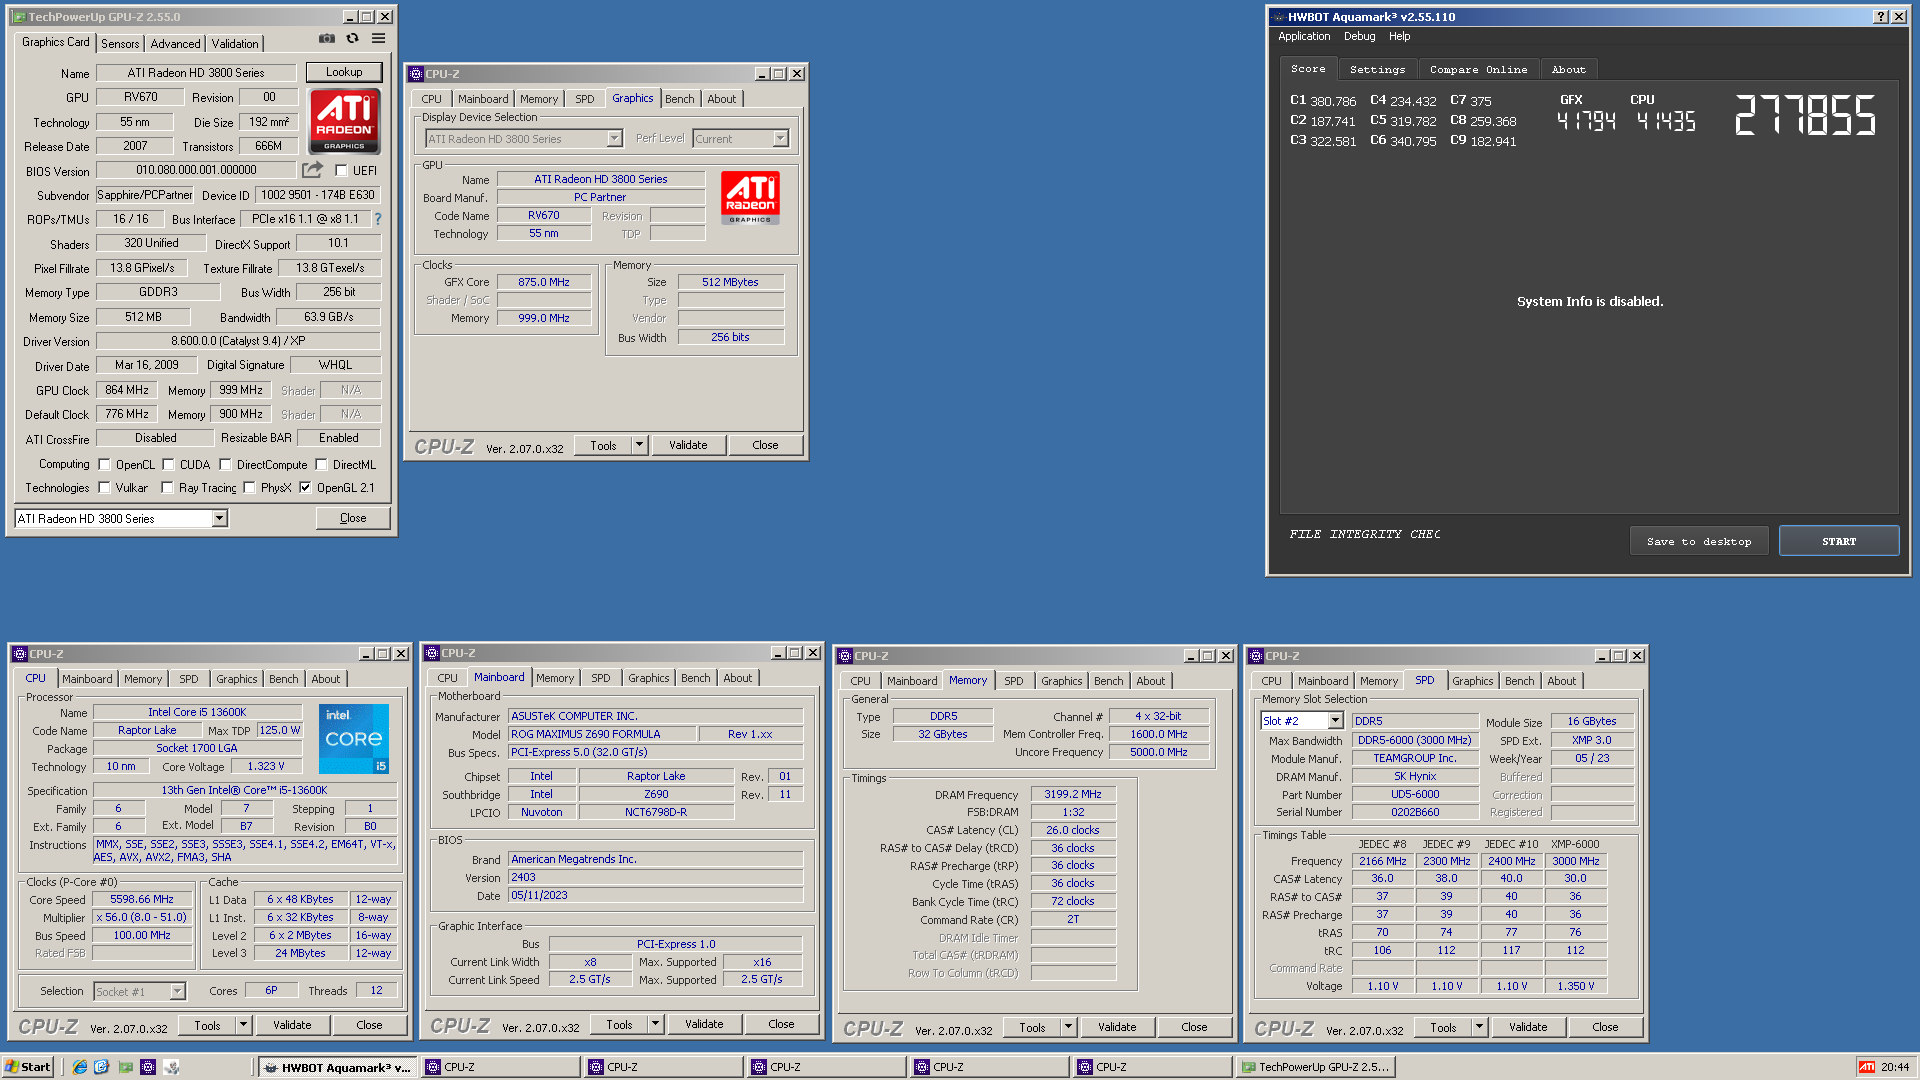Toggle the Vulkan checkbox
1920x1080 pixels.
[x=104, y=488]
